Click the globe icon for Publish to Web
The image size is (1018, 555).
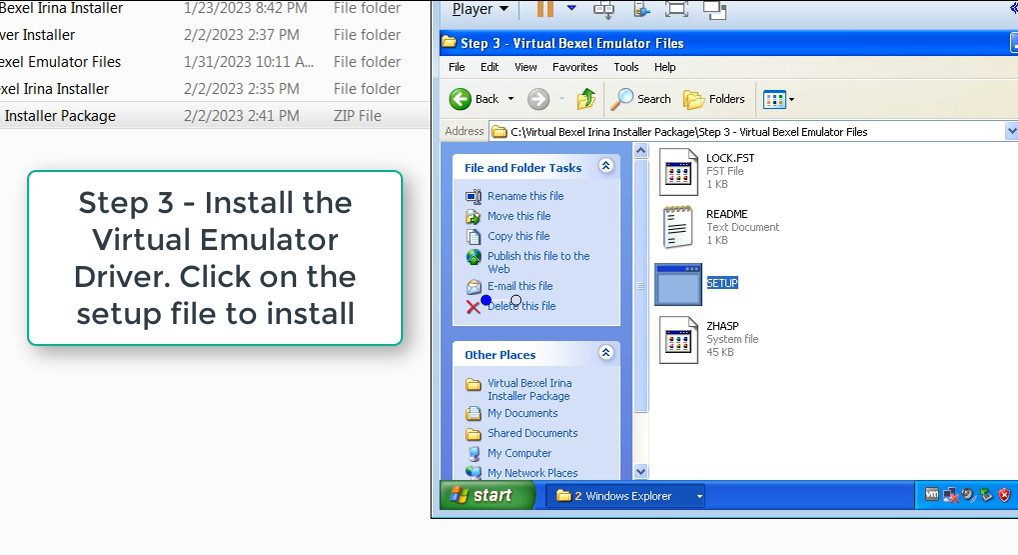pos(474,257)
